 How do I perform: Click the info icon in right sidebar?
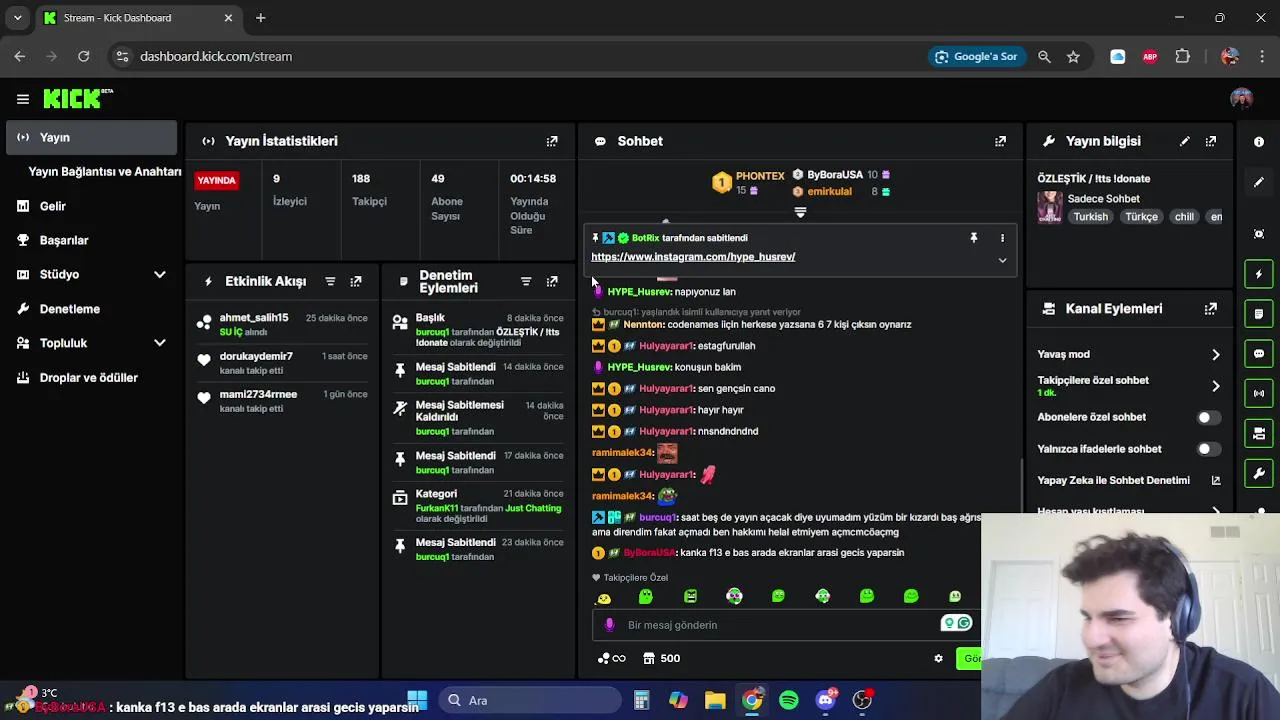pos(1259,142)
